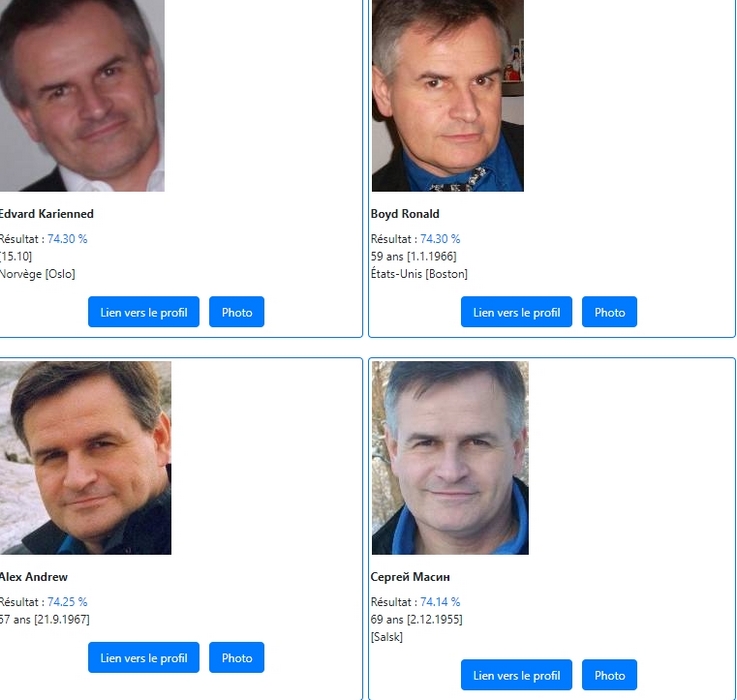Open profile link for Сергей Масин

(x=516, y=675)
